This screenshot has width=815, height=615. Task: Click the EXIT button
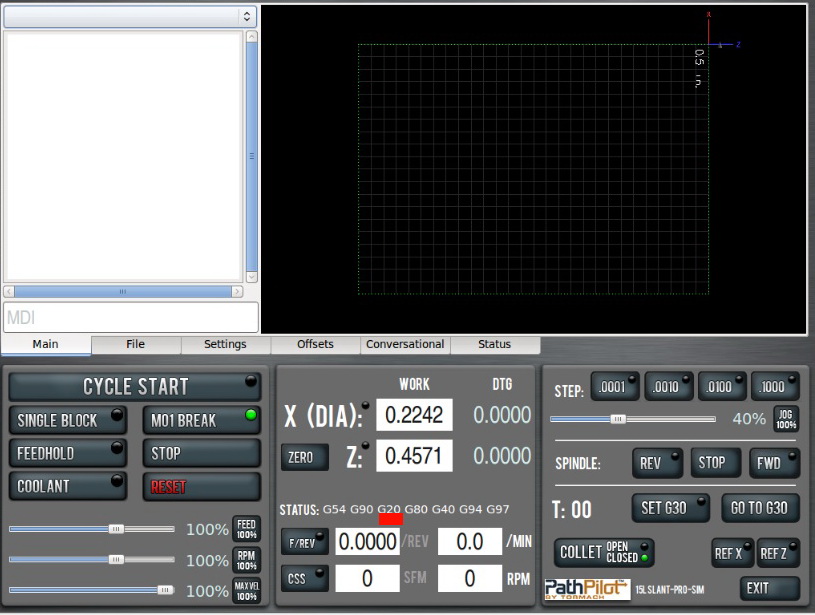[x=770, y=588]
